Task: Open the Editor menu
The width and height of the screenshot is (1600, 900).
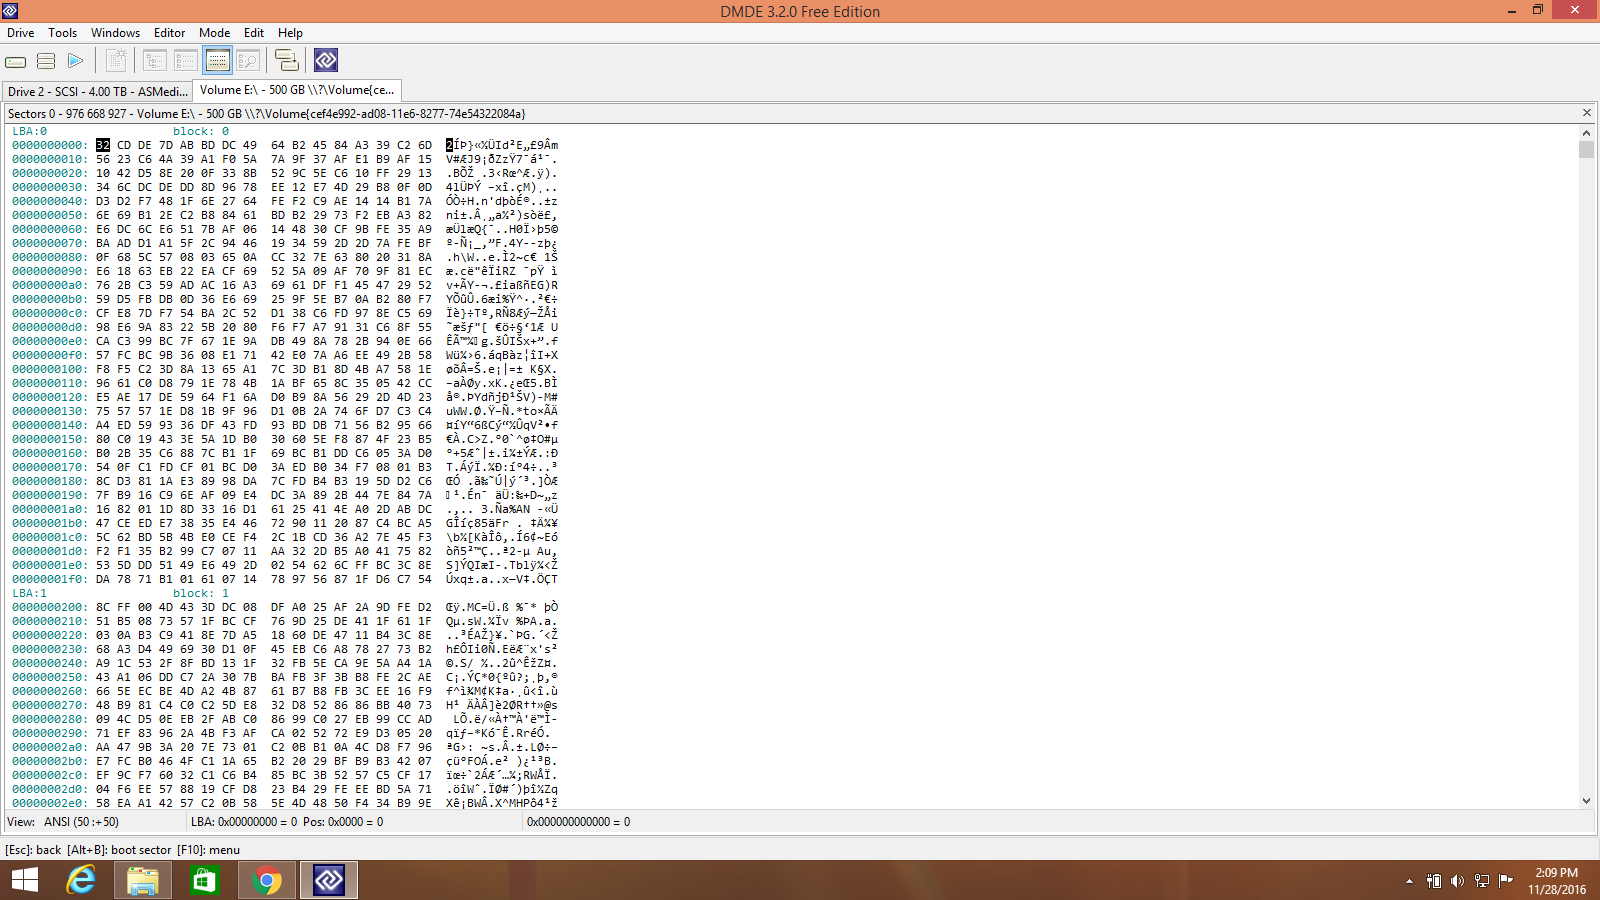Action: click(169, 33)
